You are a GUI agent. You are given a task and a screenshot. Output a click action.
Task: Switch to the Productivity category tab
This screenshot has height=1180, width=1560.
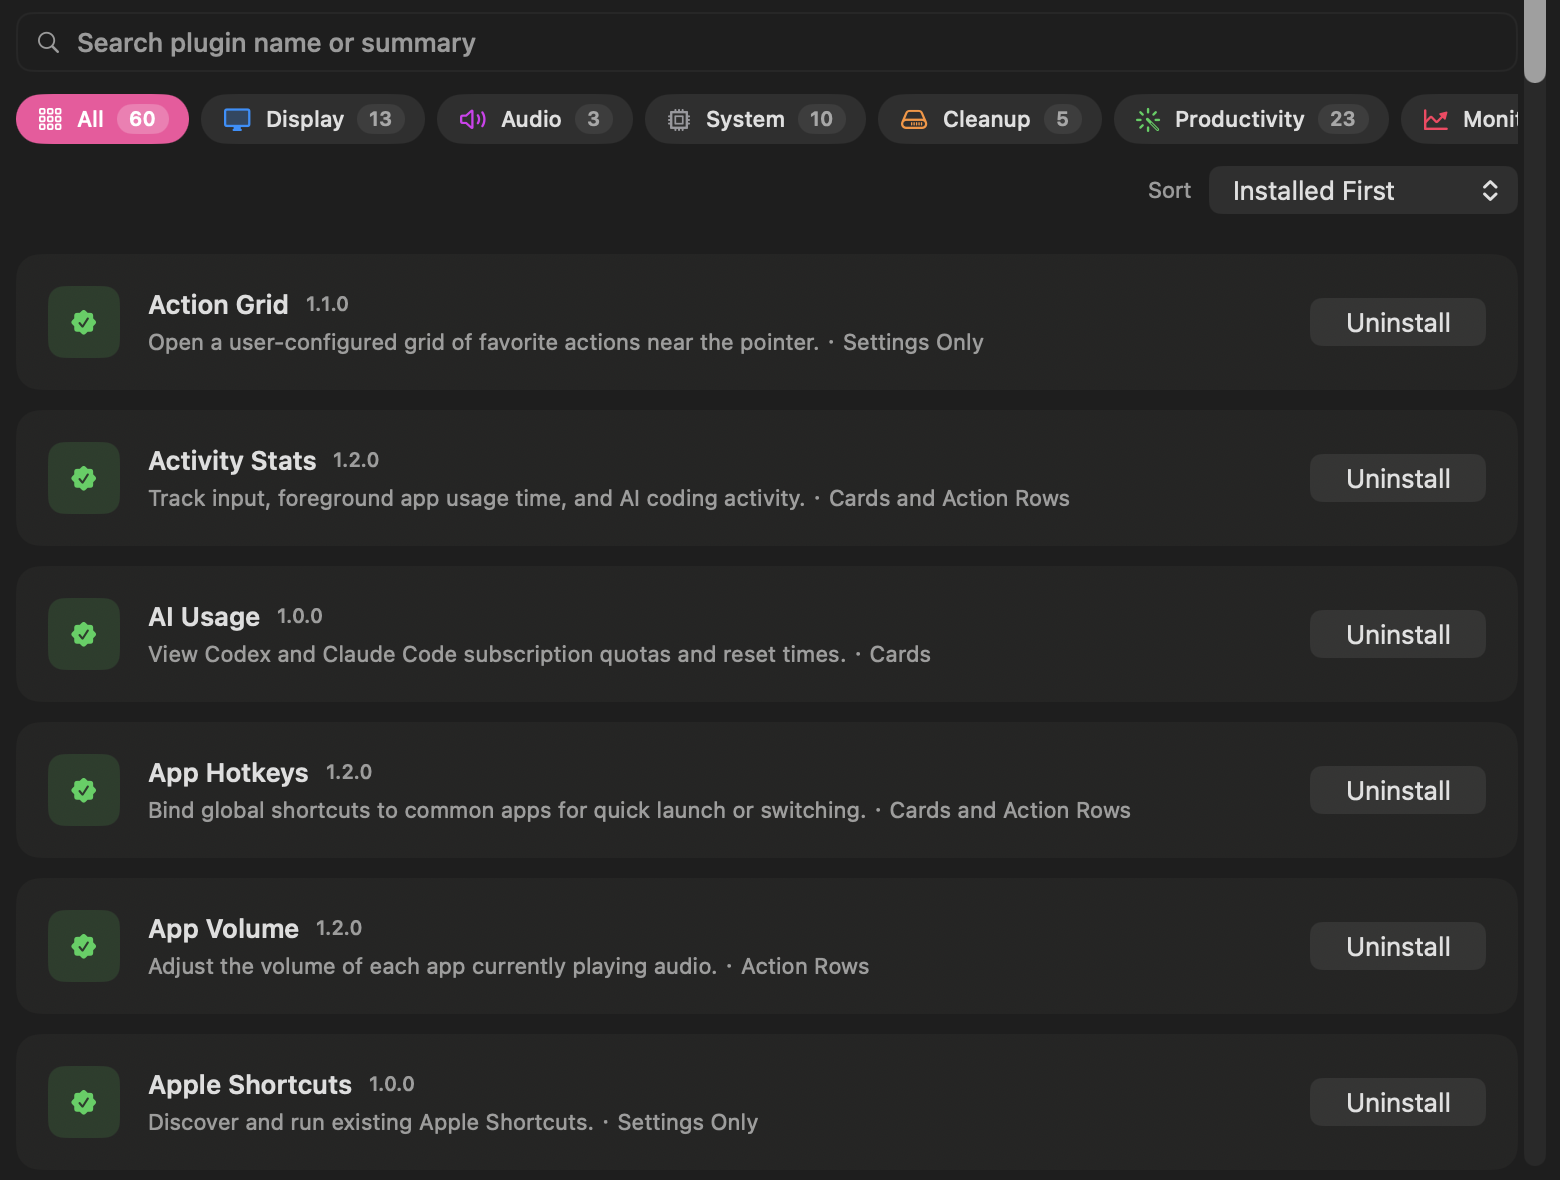tap(1251, 119)
